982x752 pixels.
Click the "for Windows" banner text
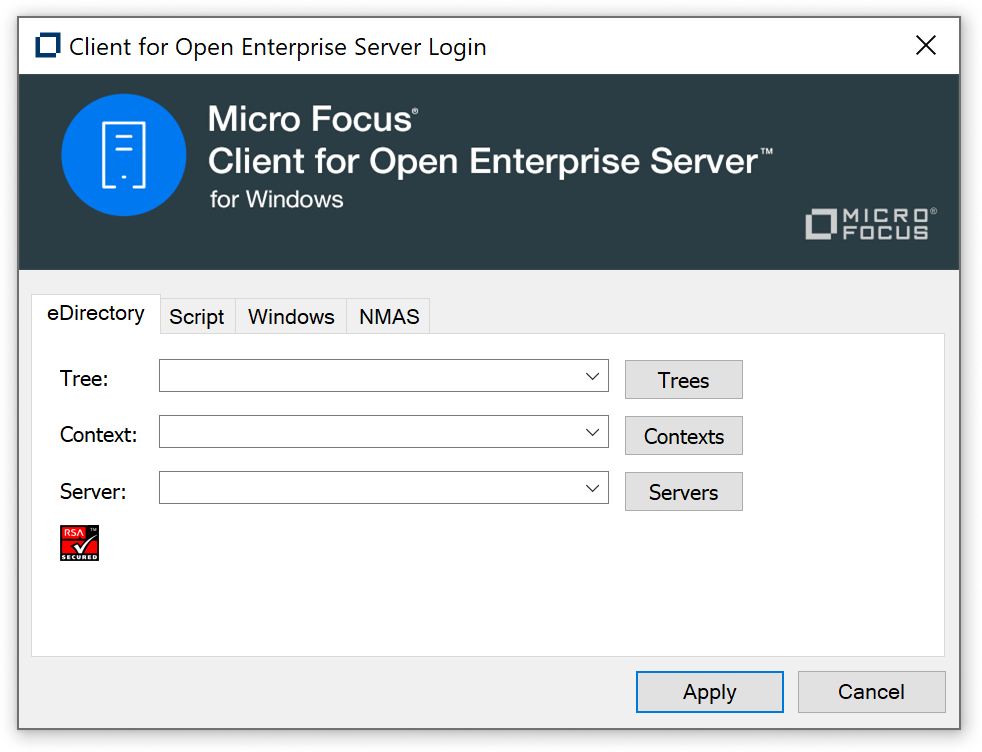[276, 200]
